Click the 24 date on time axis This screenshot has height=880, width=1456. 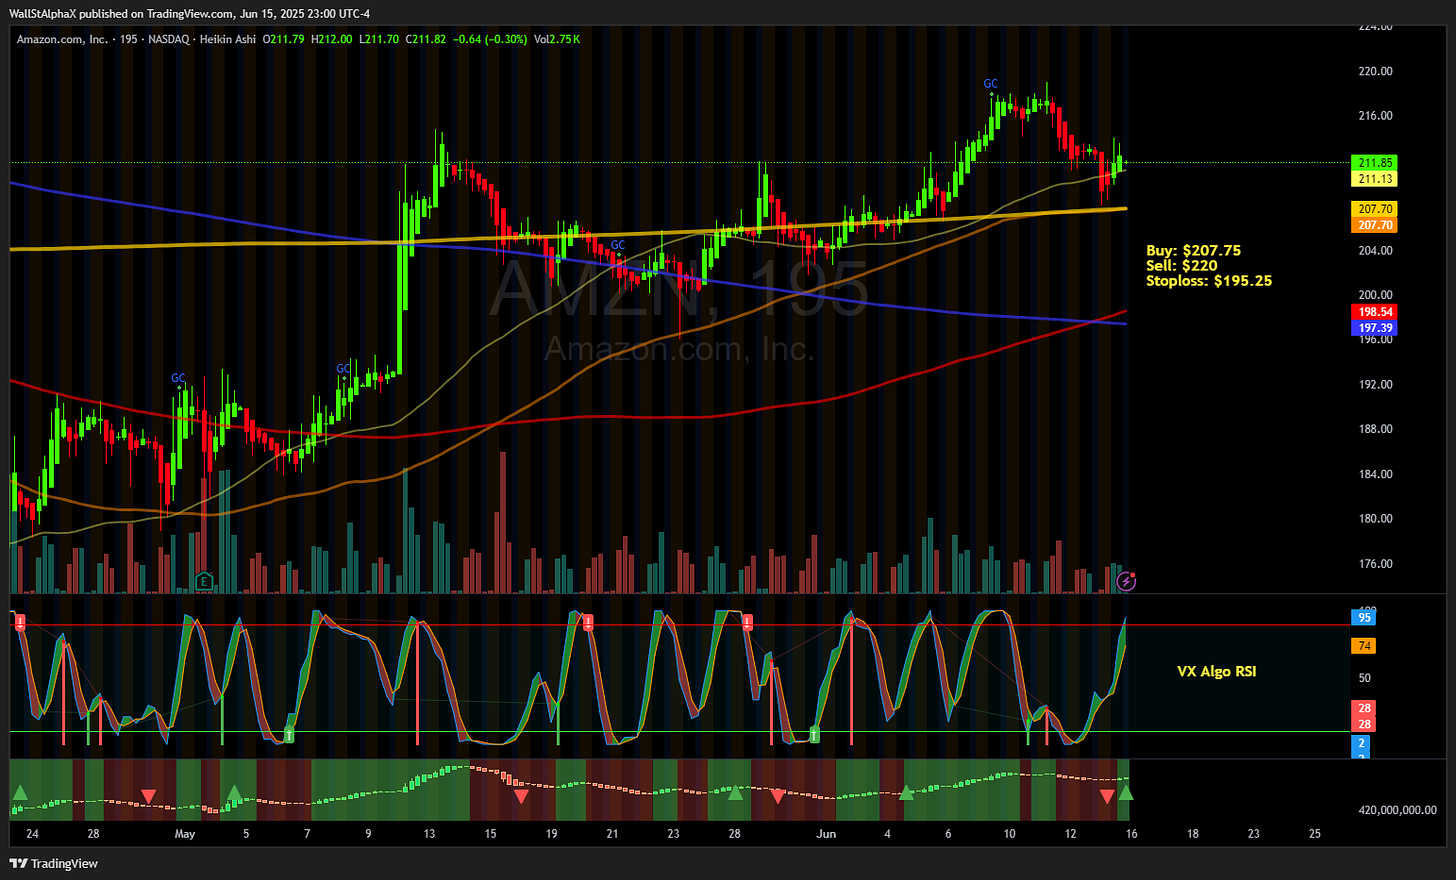pyautogui.click(x=33, y=834)
